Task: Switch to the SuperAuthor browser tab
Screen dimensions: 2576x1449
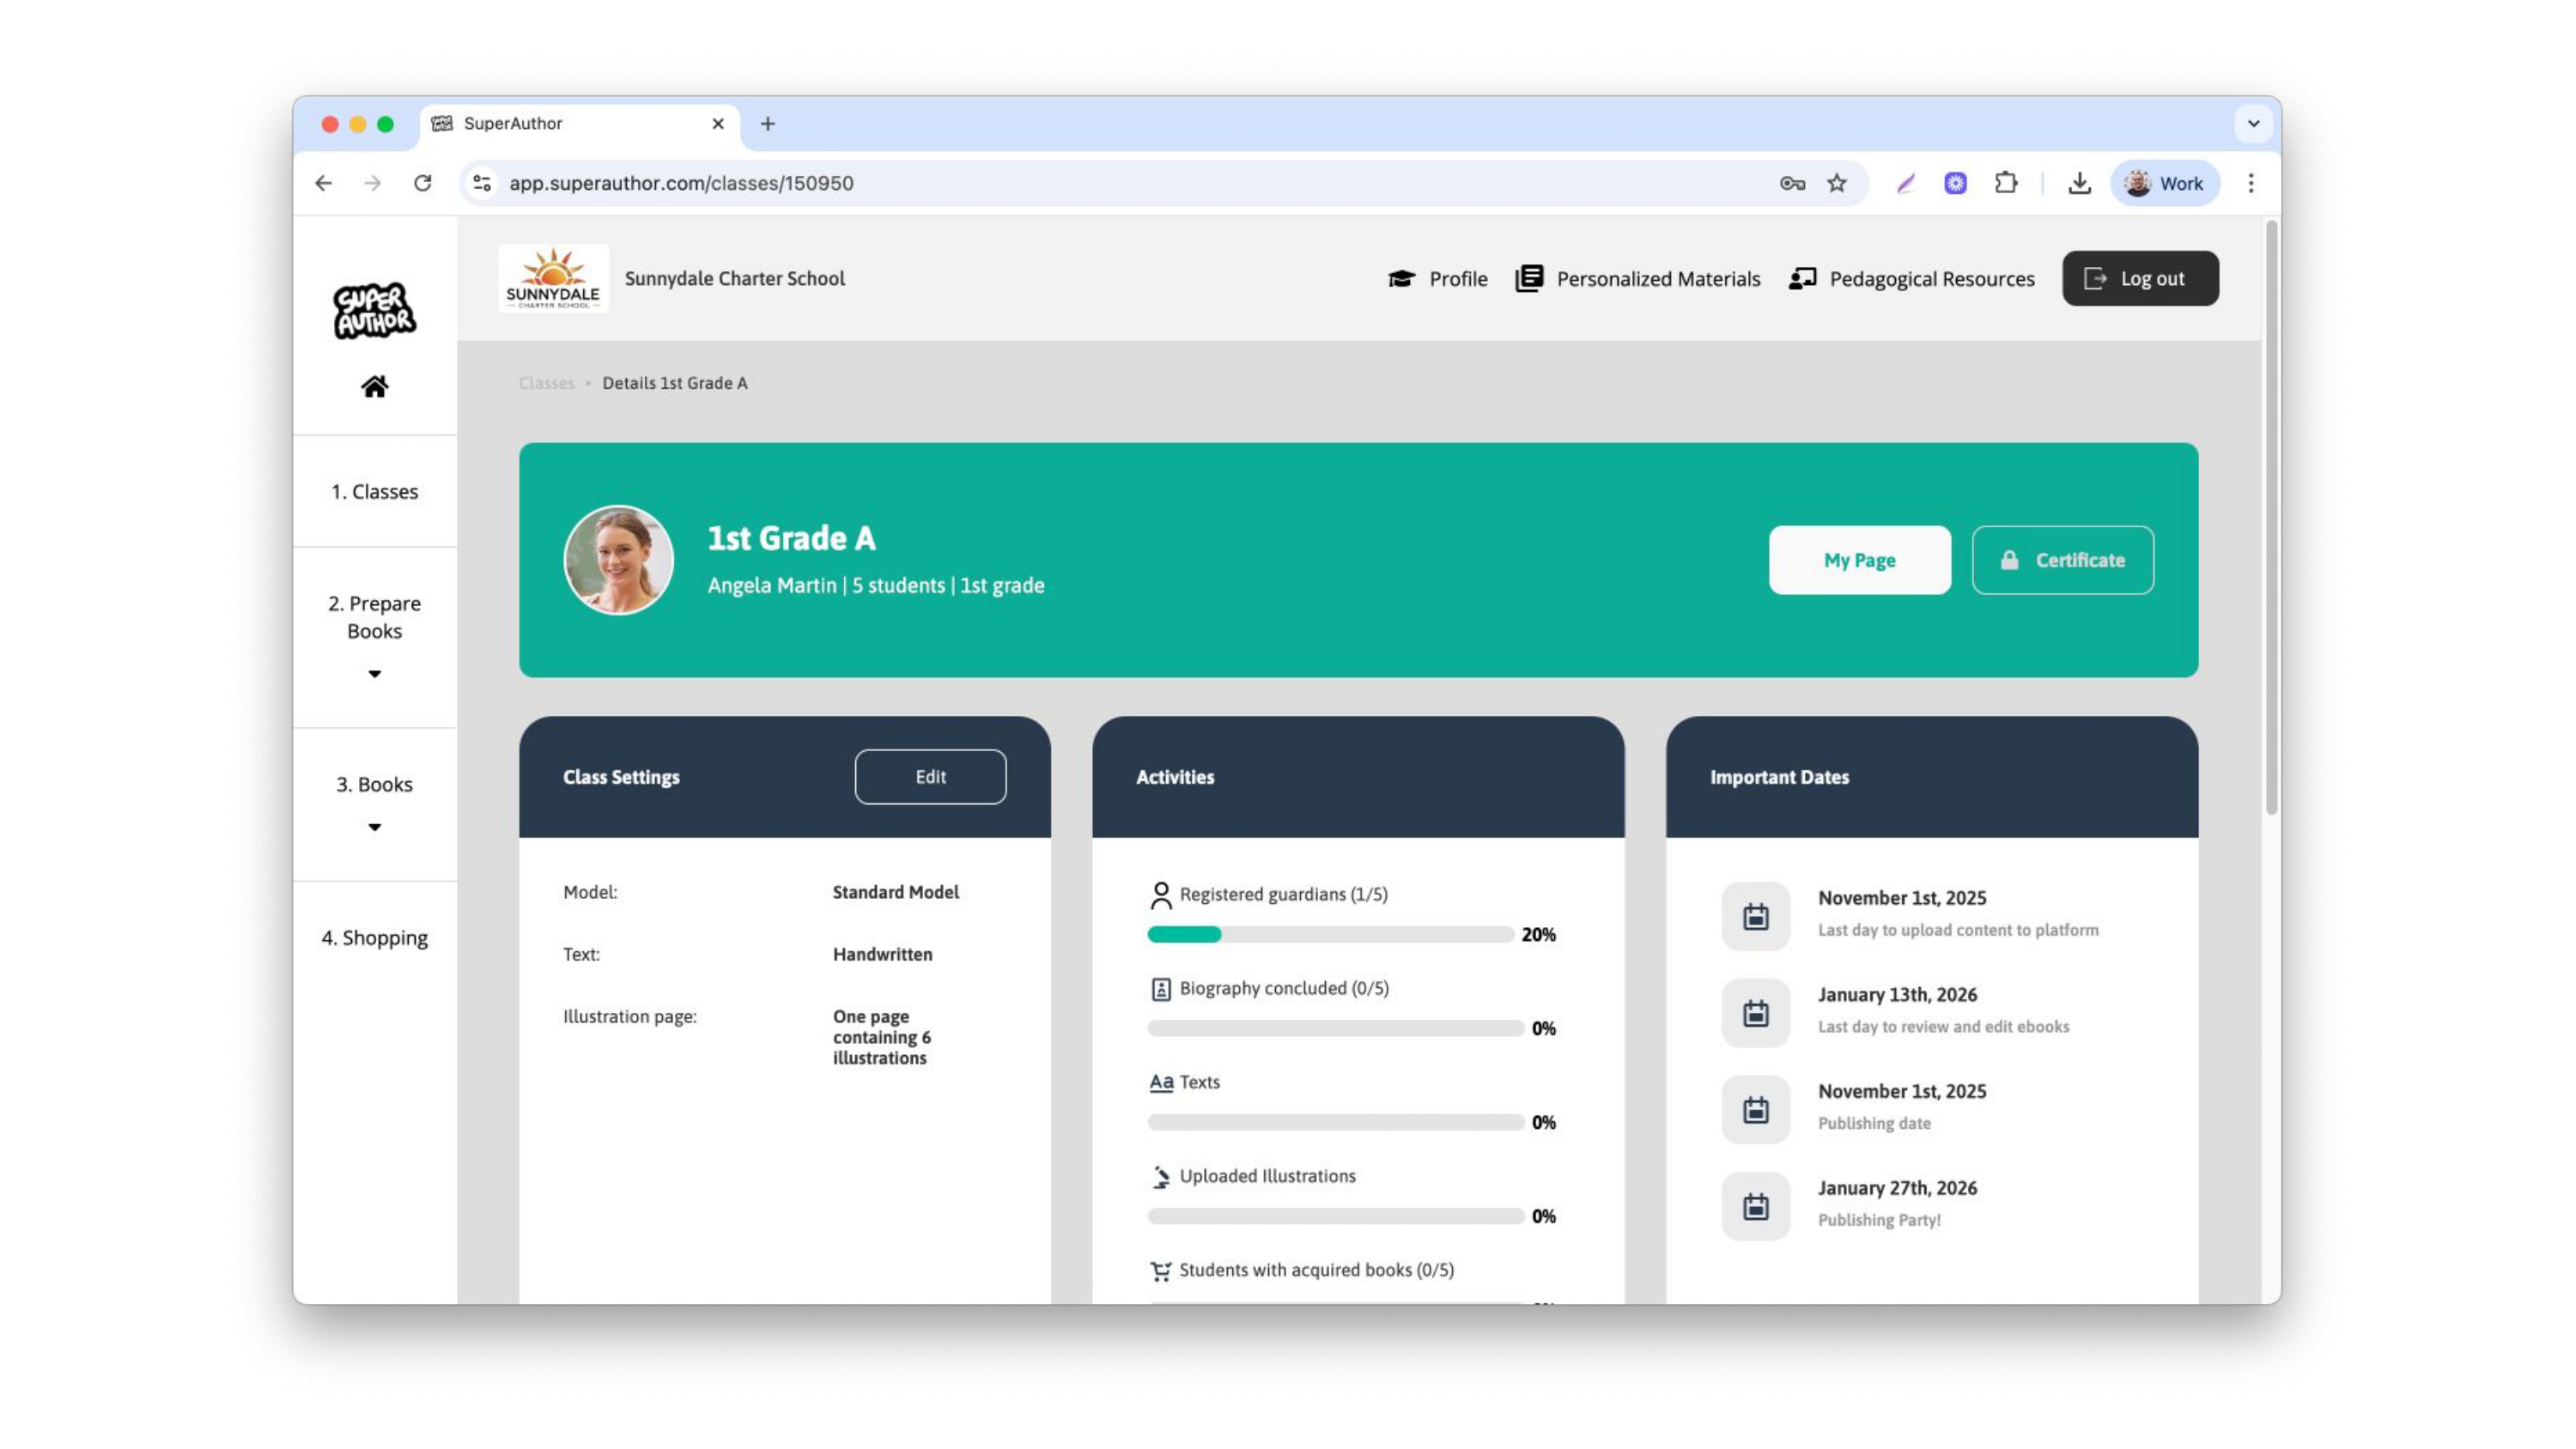Action: [580, 124]
